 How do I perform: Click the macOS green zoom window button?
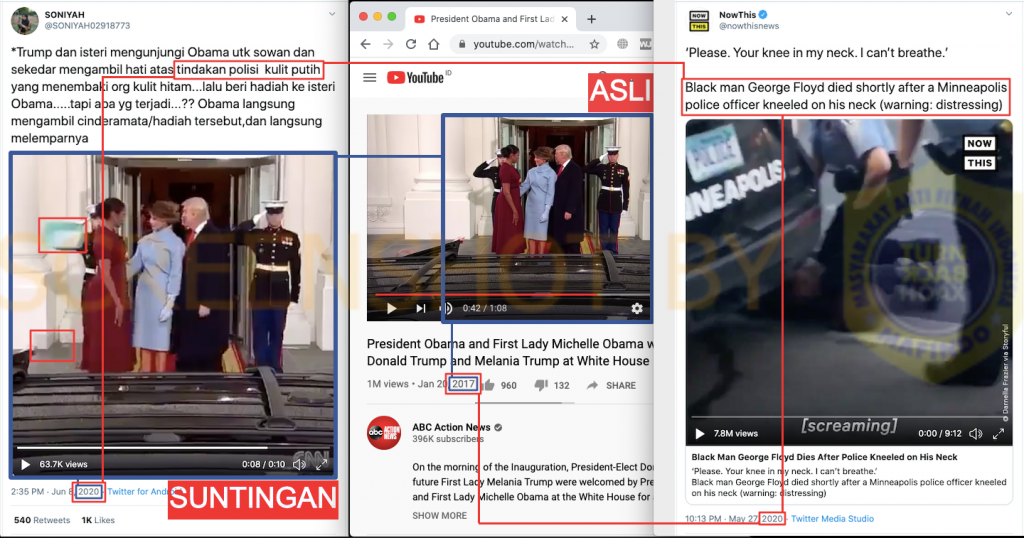tap(392, 16)
